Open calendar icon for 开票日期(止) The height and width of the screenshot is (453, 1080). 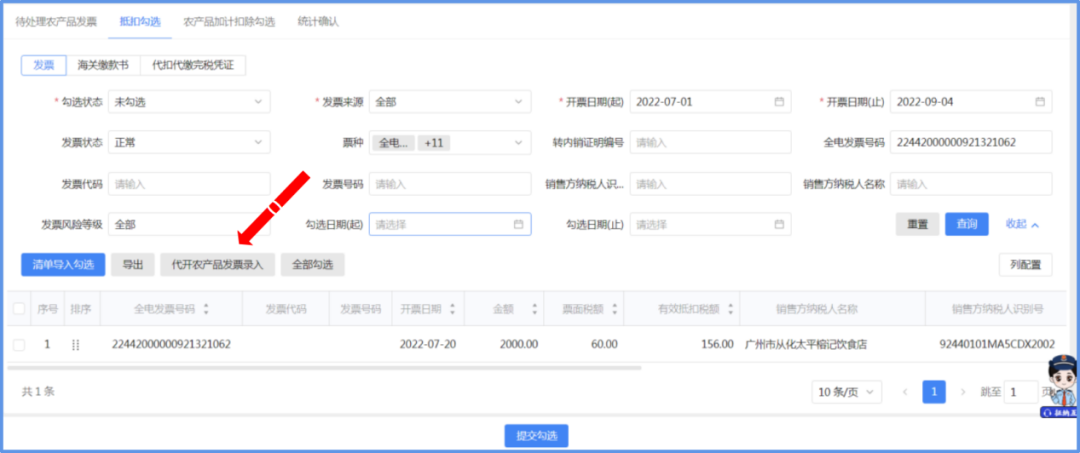(1040, 102)
